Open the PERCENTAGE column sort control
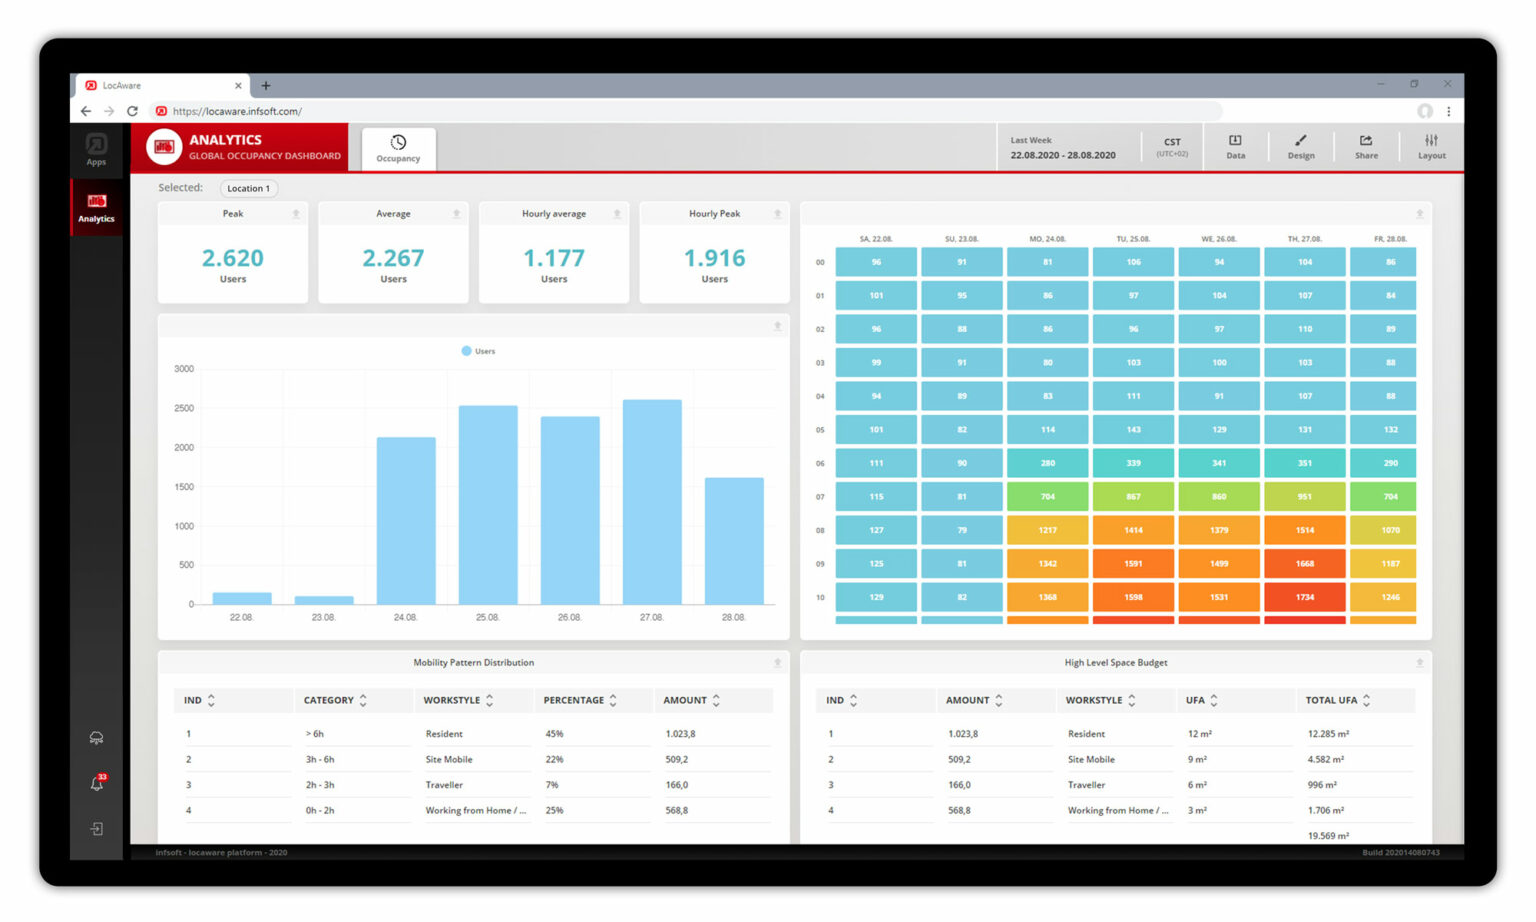1536x922 pixels. pyautogui.click(x=613, y=700)
